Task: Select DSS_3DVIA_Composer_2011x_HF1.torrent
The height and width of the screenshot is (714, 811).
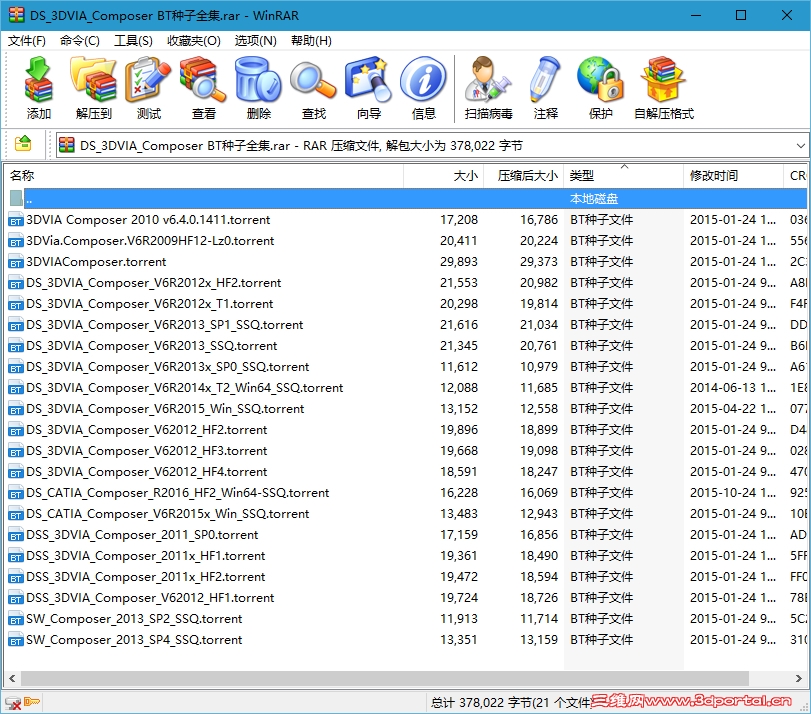Action: pos(406,556)
